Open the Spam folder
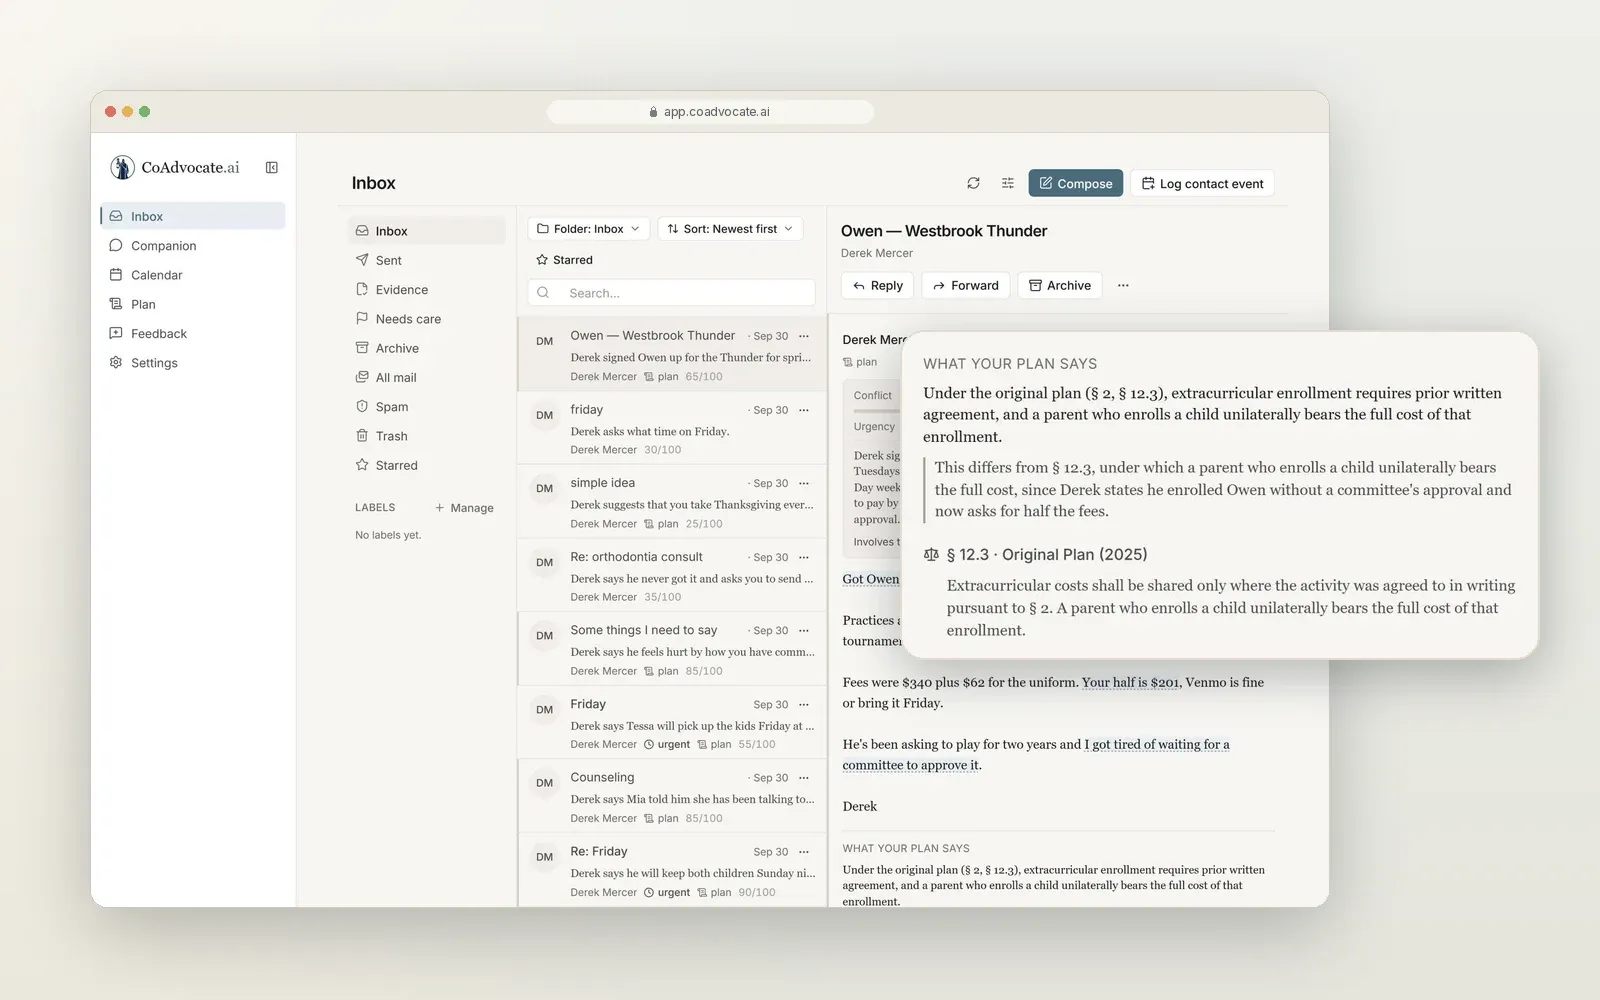Screen dimensions: 1600x1000 click(x=427, y=407)
